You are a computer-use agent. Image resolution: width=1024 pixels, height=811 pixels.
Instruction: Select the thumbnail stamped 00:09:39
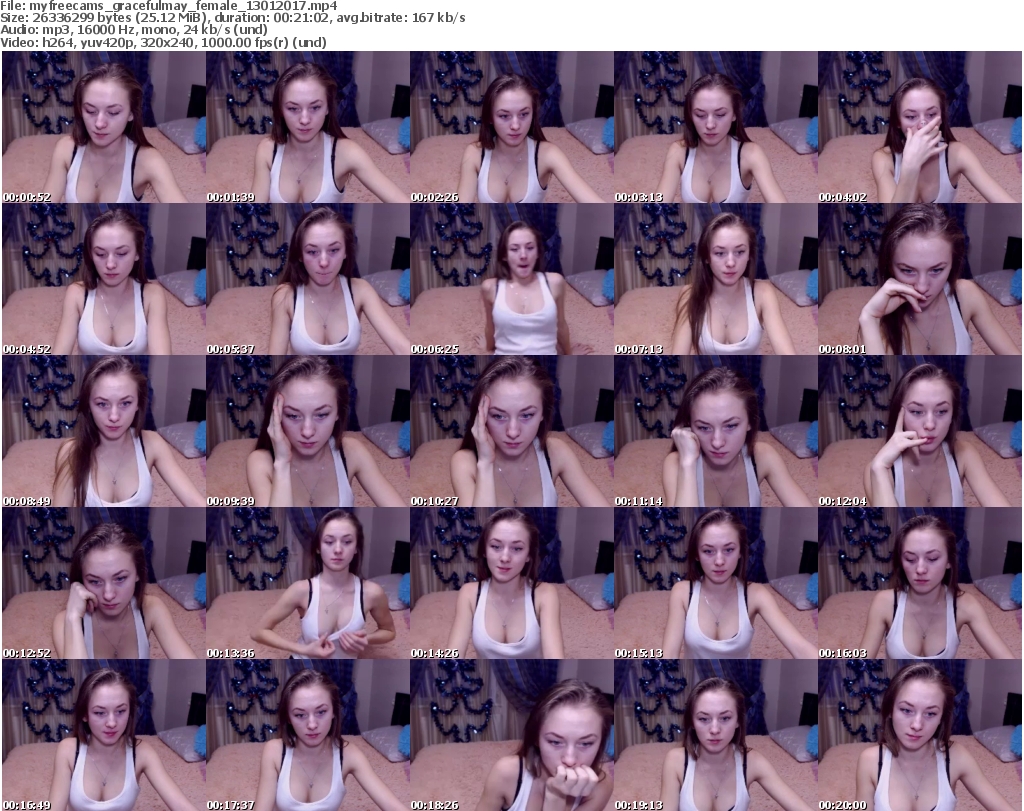308,431
